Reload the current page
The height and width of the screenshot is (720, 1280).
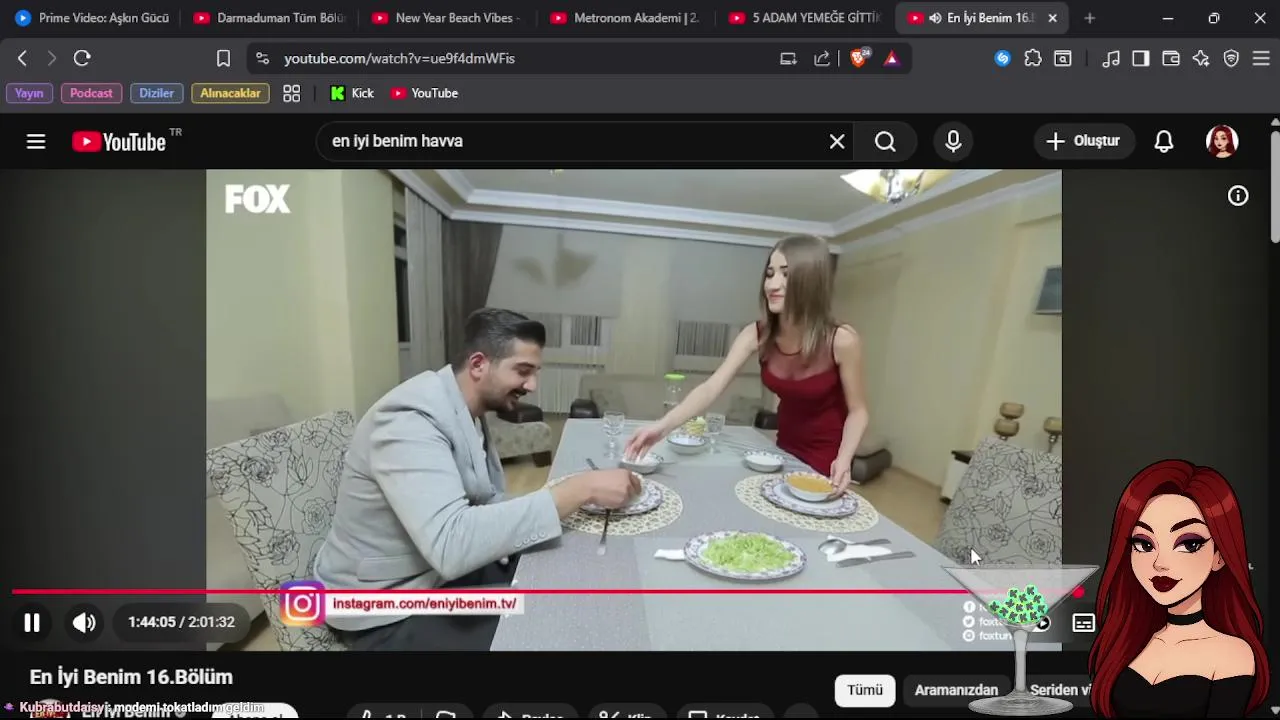click(82, 58)
